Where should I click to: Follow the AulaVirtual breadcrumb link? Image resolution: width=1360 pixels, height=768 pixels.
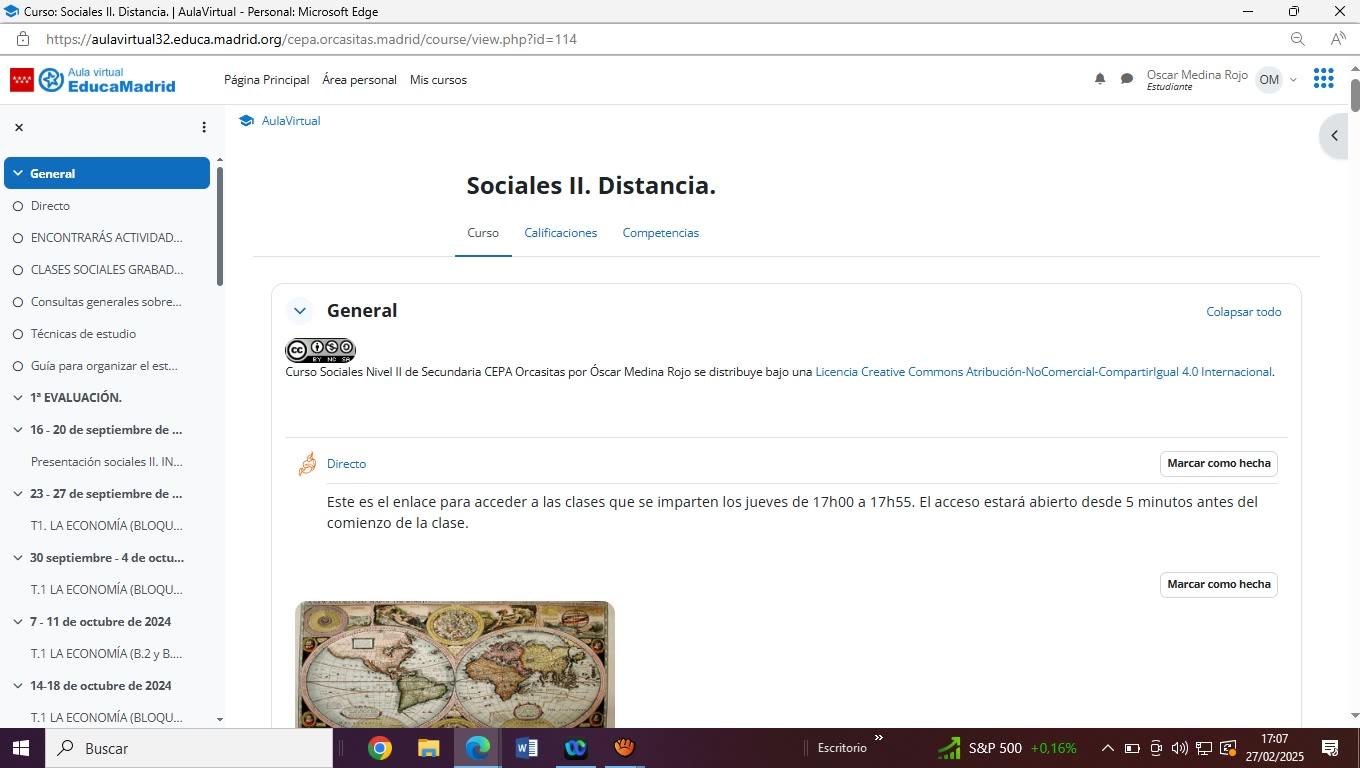(291, 121)
